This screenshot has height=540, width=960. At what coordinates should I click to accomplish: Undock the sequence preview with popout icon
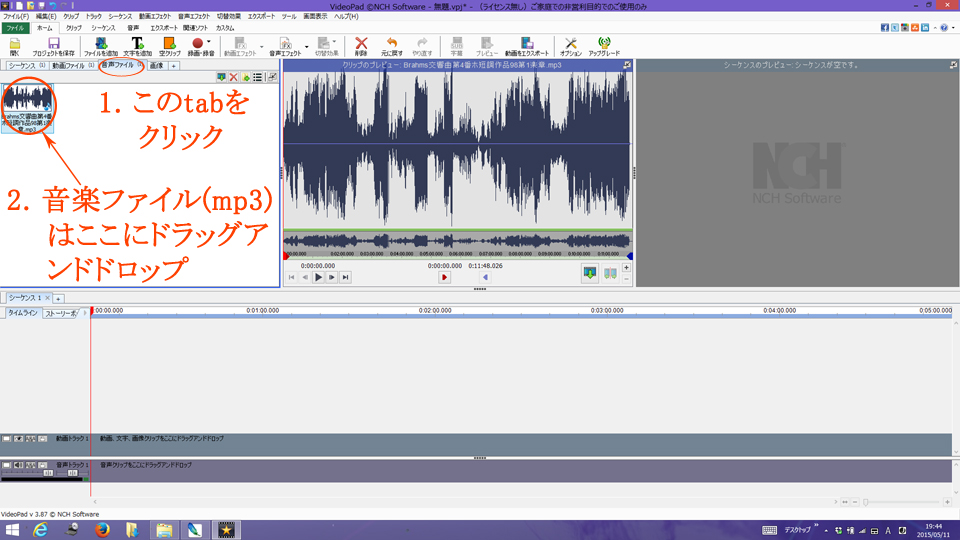point(953,64)
